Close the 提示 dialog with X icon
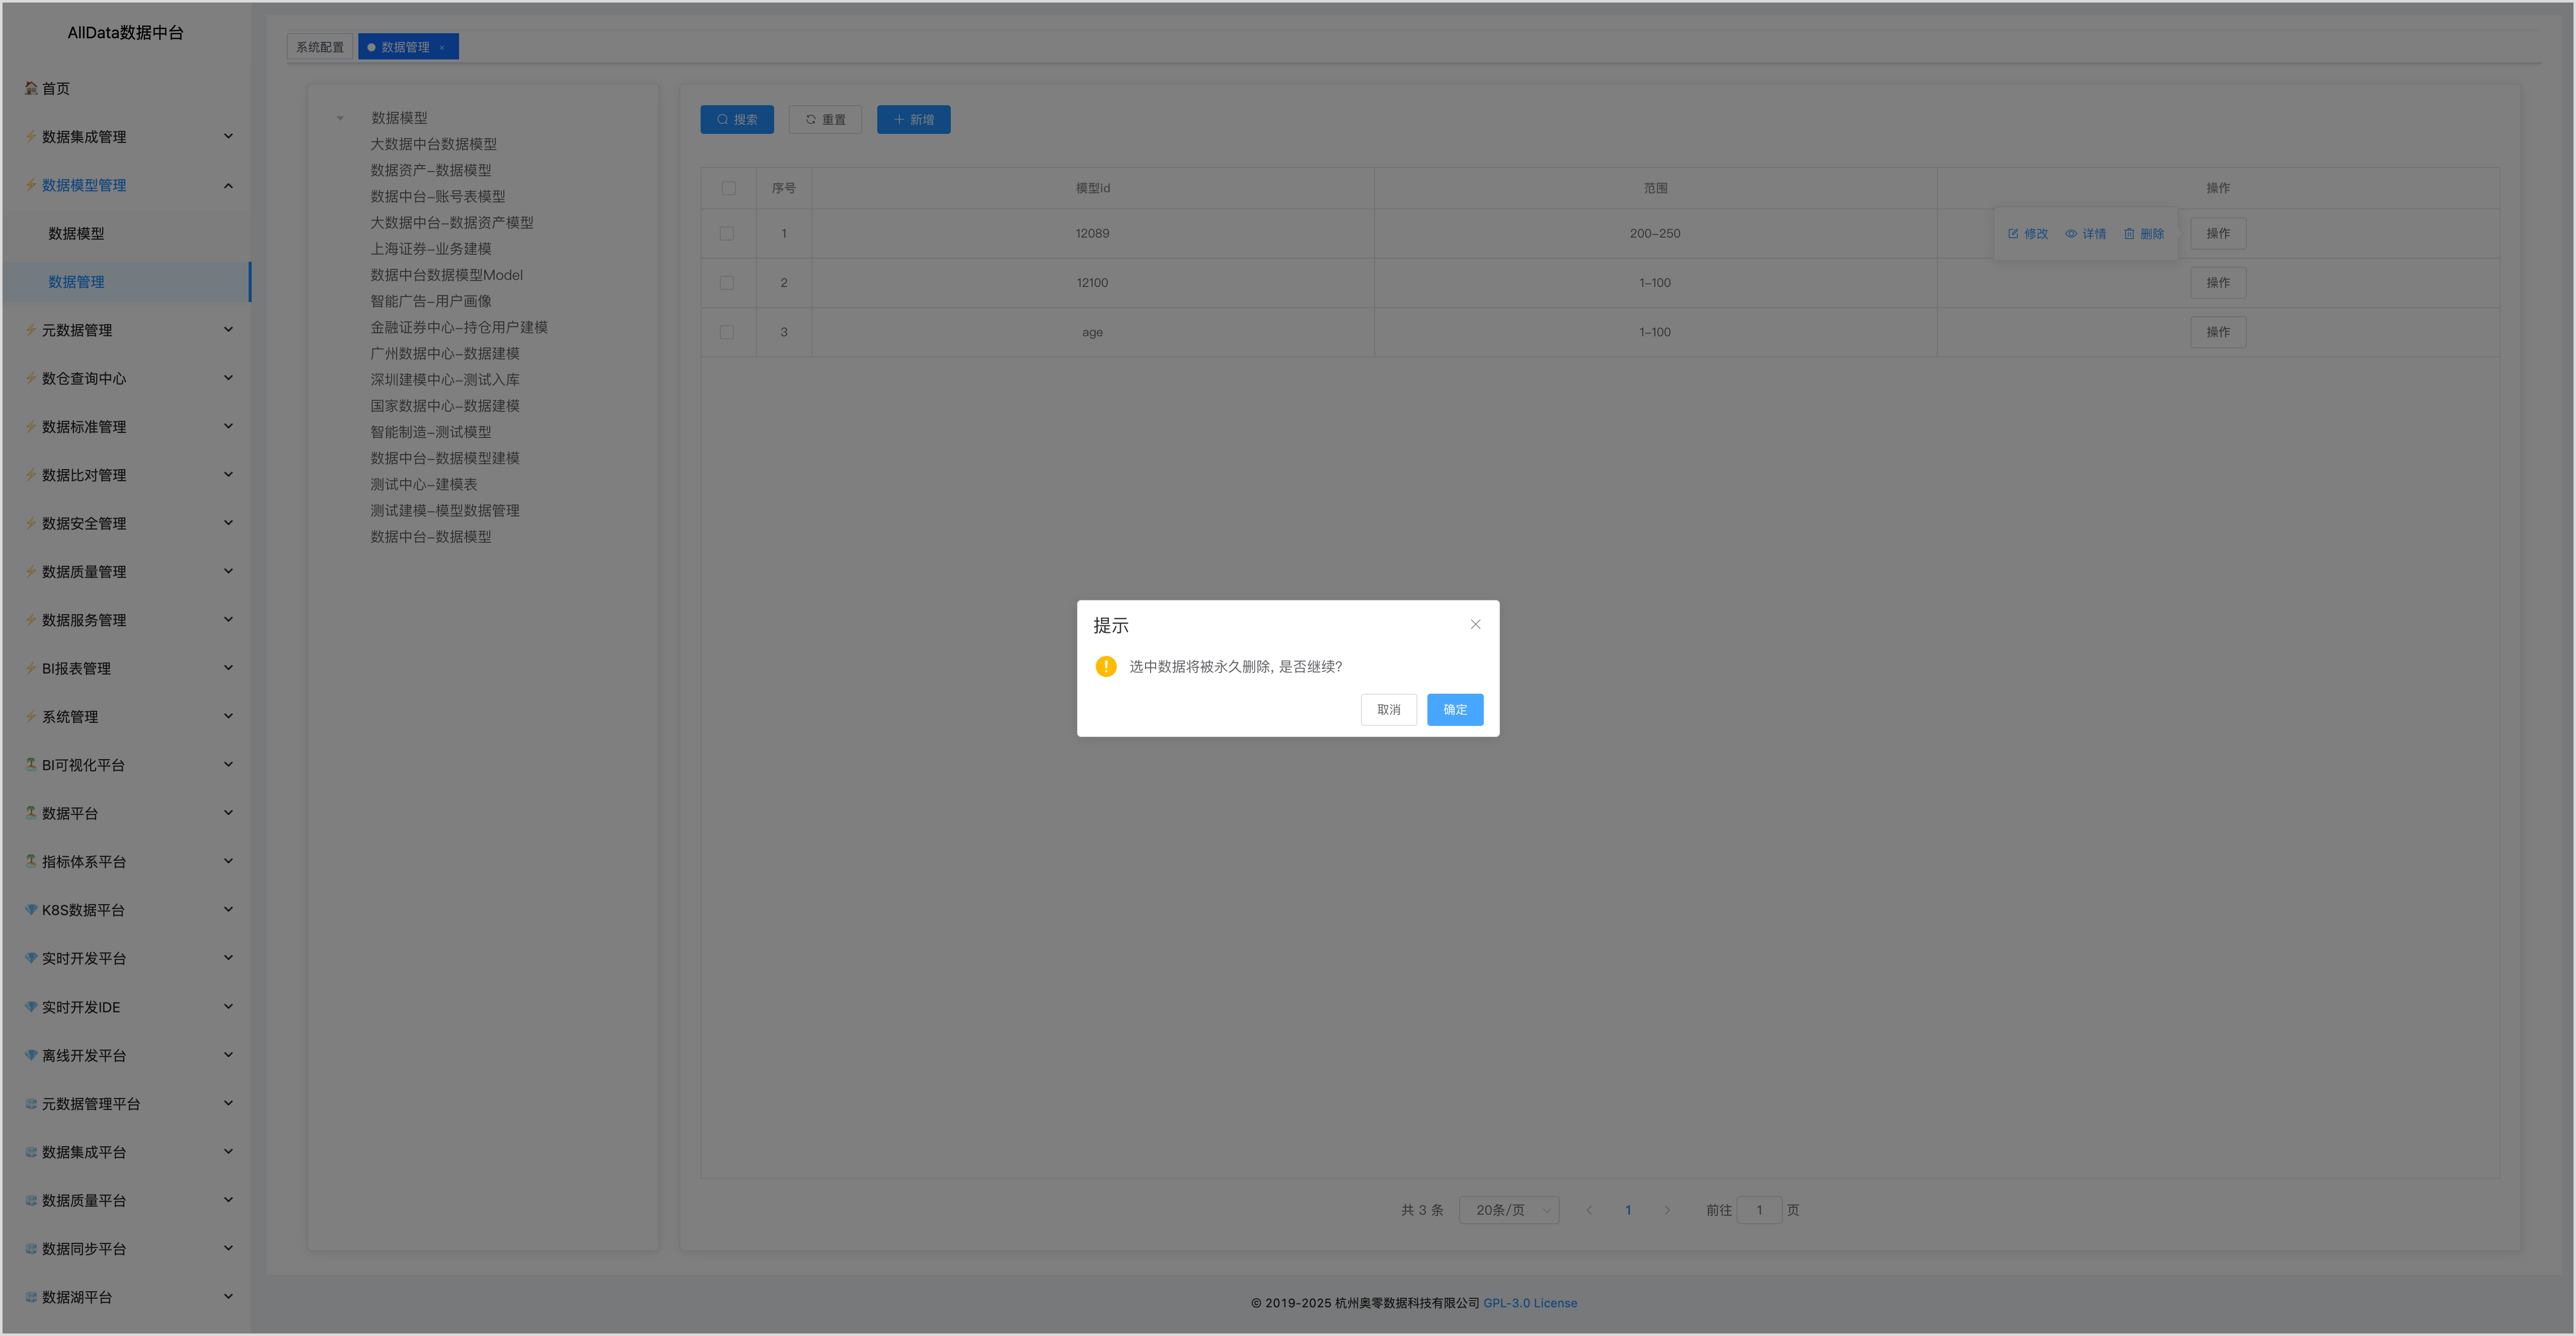 [1475, 624]
